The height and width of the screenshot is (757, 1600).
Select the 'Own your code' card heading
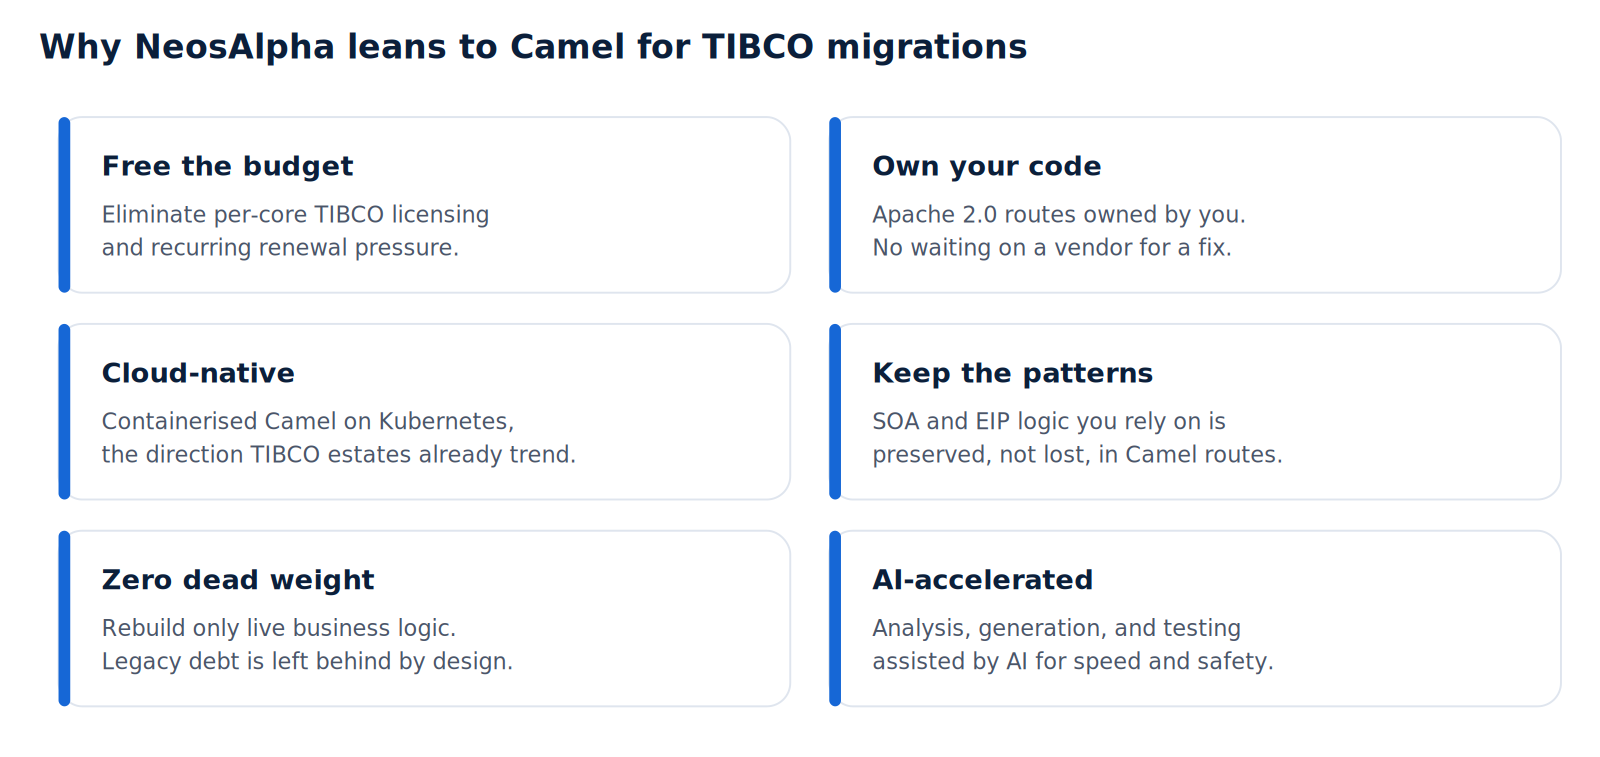[986, 166]
